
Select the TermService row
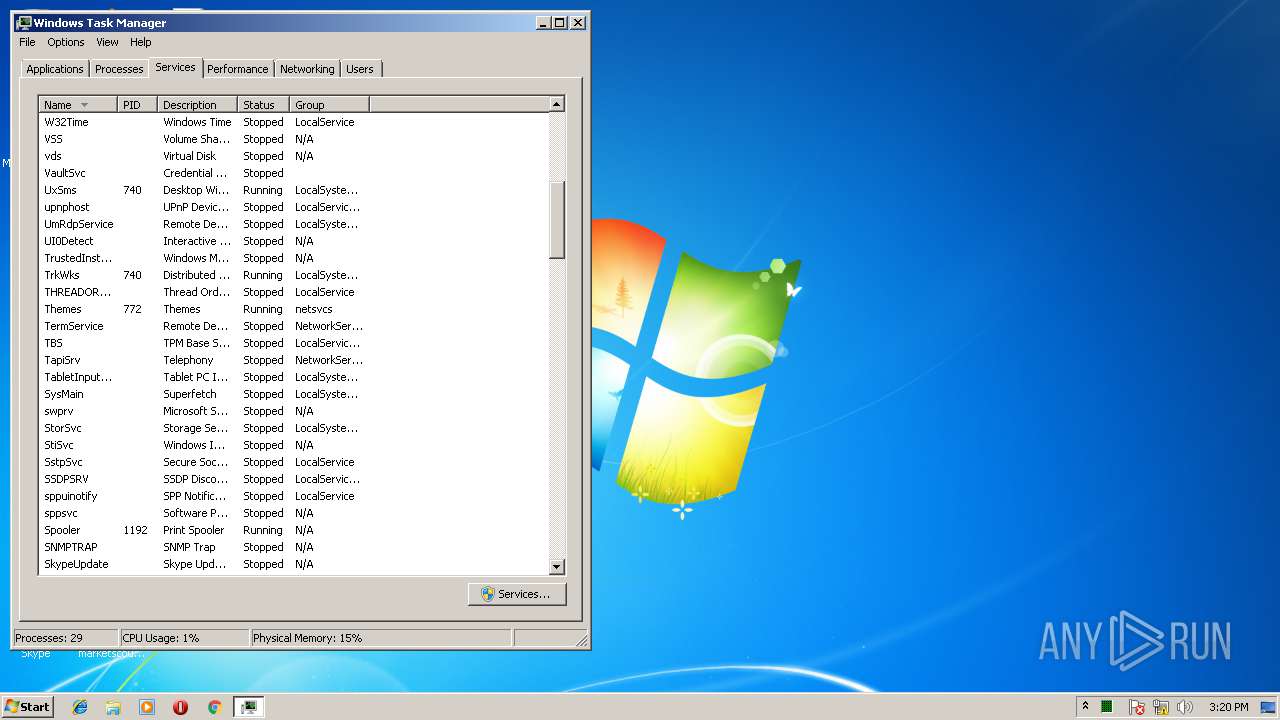coord(294,326)
